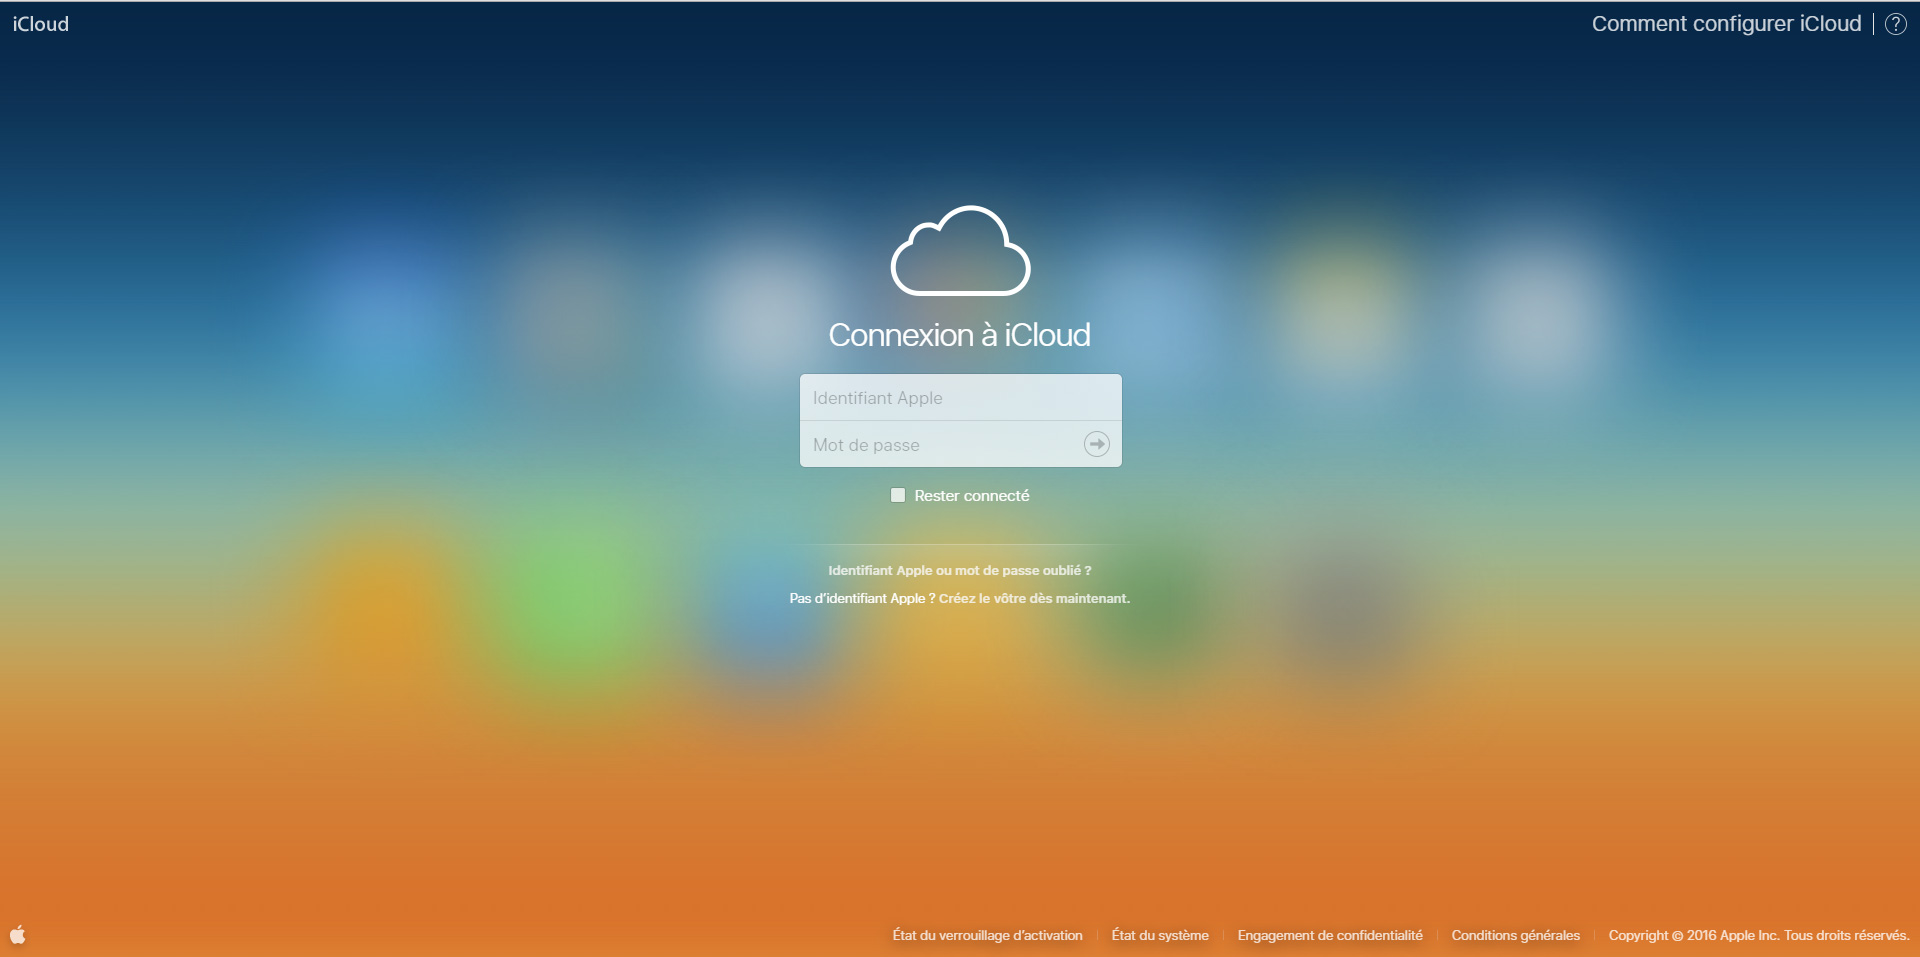The height and width of the screenshot is (957, 1920).
Task: Click the Apple logo in the footer
Action: [18, 935]
